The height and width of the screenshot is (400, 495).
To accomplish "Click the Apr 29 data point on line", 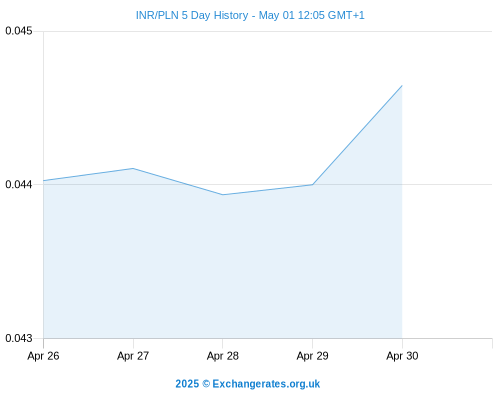I will click(312, 184).
